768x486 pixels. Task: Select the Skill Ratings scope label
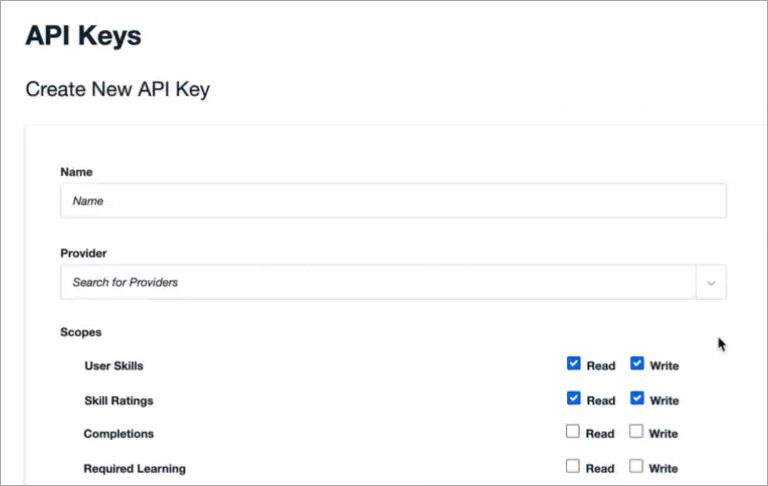pyautogui.click(x=119, y=400)
